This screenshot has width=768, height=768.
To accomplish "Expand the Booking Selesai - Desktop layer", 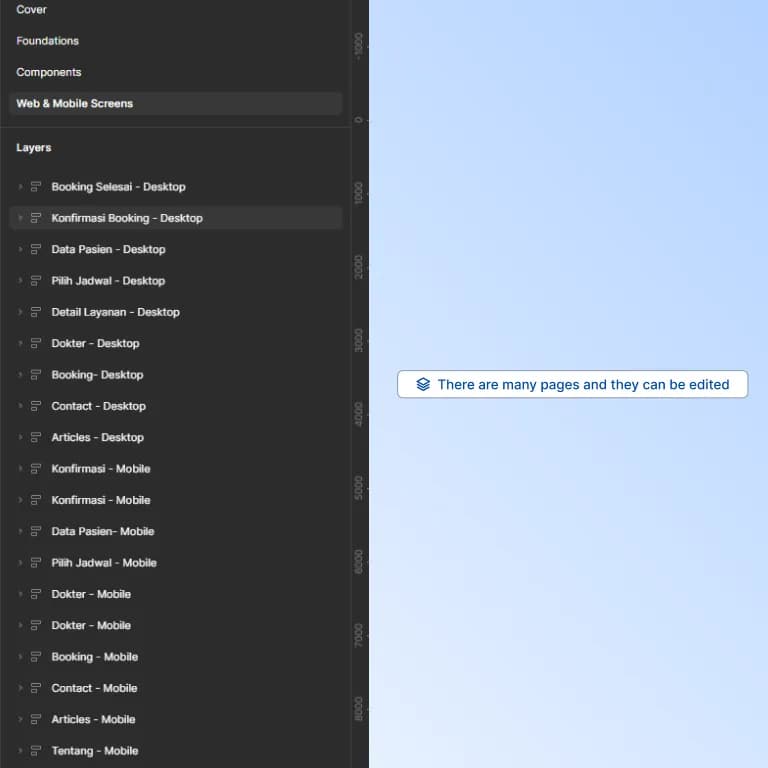I will (20, 187).
